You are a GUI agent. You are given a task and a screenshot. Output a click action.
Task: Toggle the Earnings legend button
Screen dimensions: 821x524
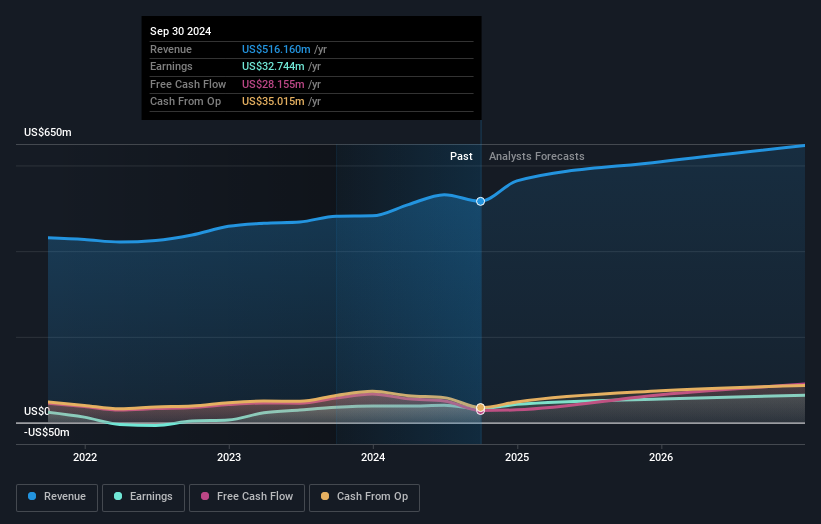[143, 497]
